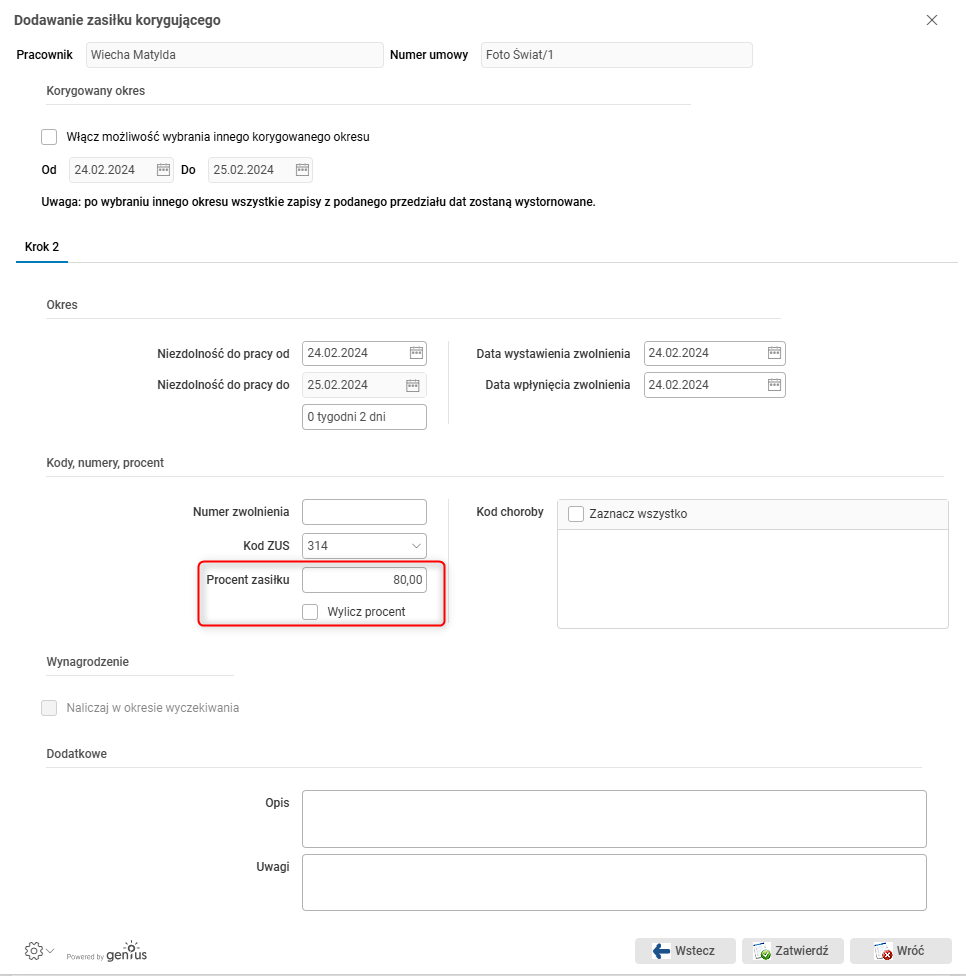The image size is (966, 976).
Task: Open the settings gear menu
Action: point(34,950)
